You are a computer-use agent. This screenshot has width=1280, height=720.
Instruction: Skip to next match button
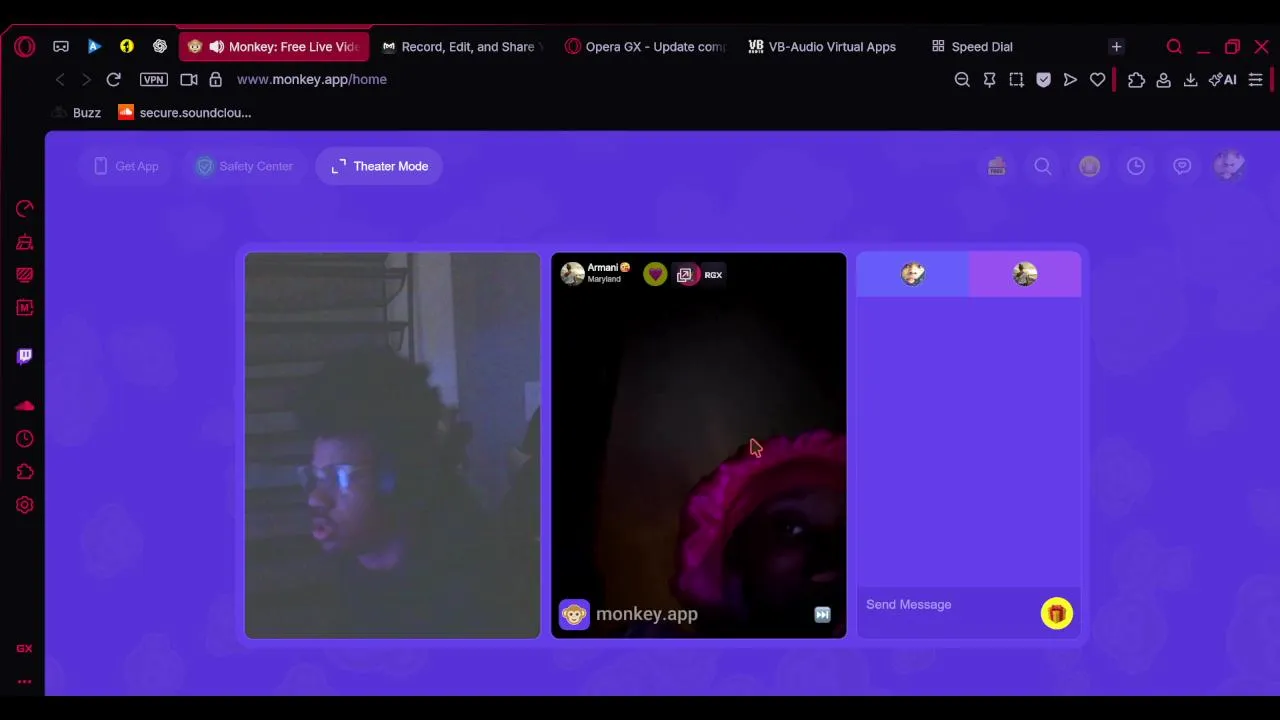tap(822, 615)
